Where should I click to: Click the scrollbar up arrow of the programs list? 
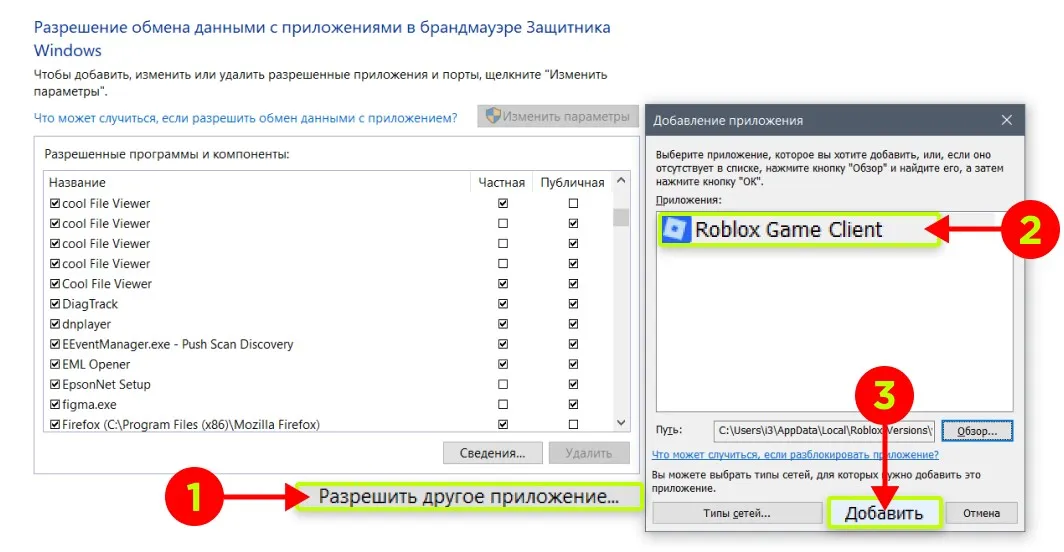coord(621,181)
